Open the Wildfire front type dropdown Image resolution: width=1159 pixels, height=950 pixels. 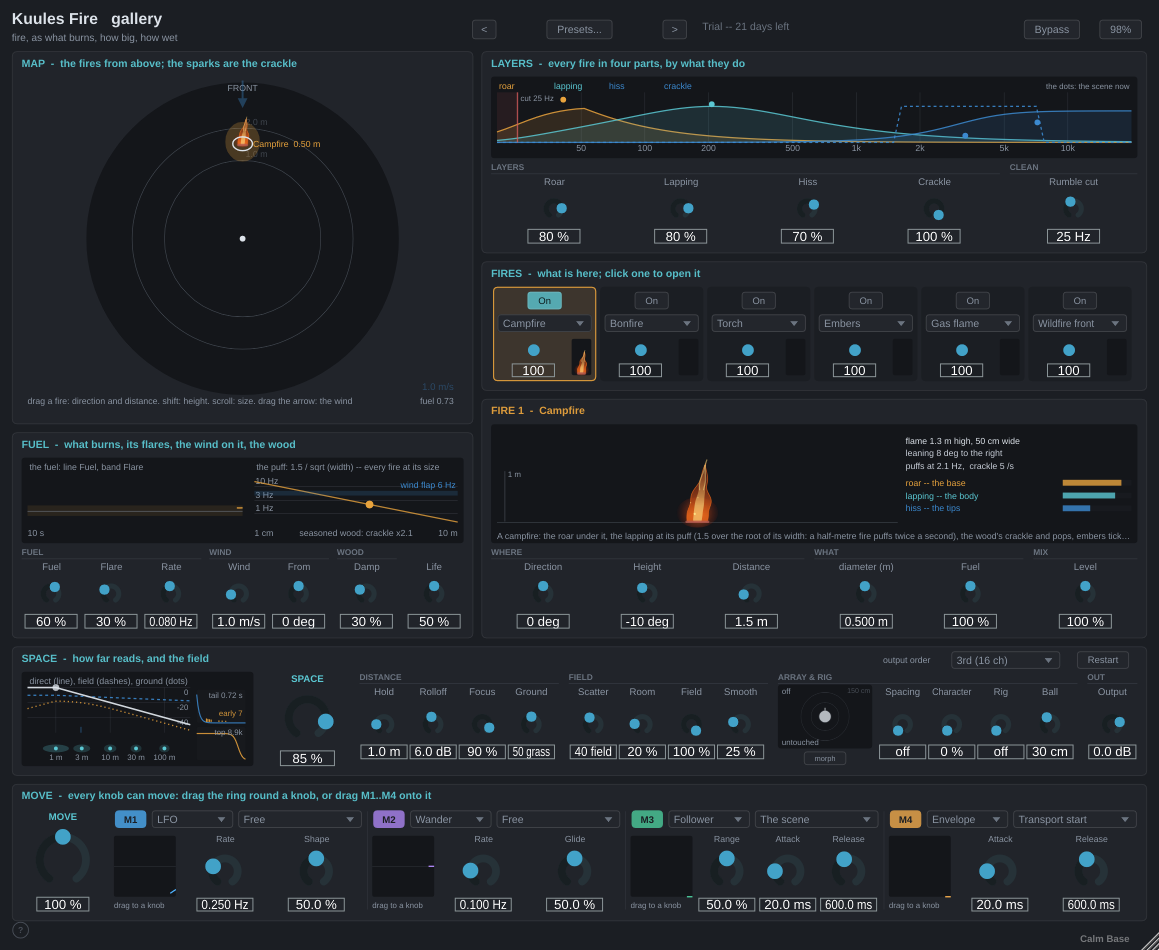1080,323
